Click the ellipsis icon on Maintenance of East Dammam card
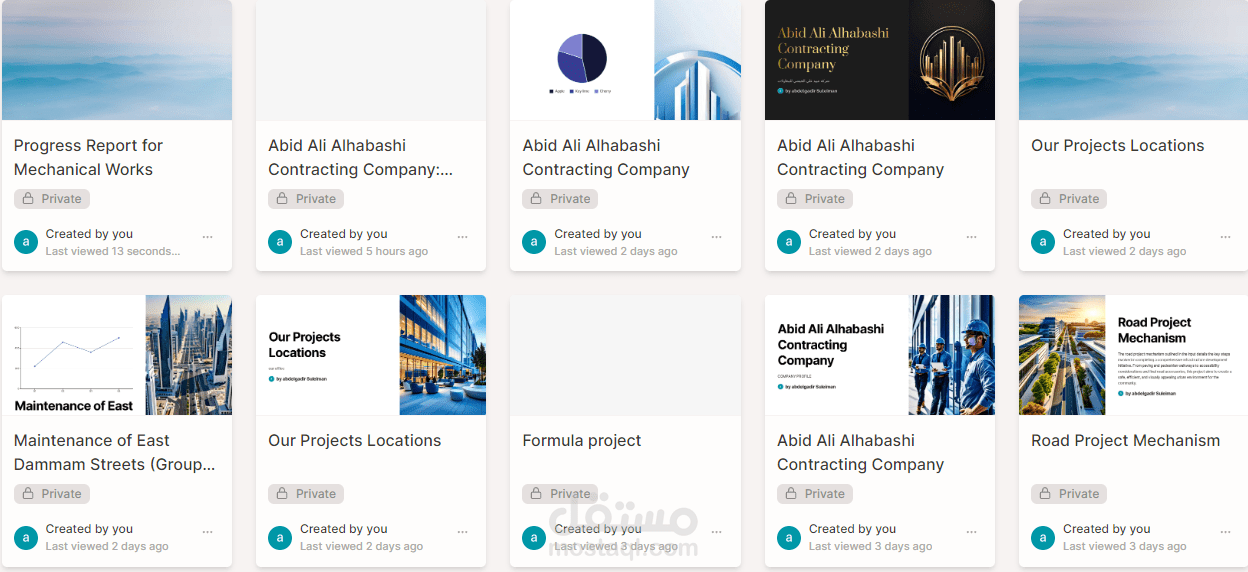This screenshot has height=572, width=1248. pos(208,533)
